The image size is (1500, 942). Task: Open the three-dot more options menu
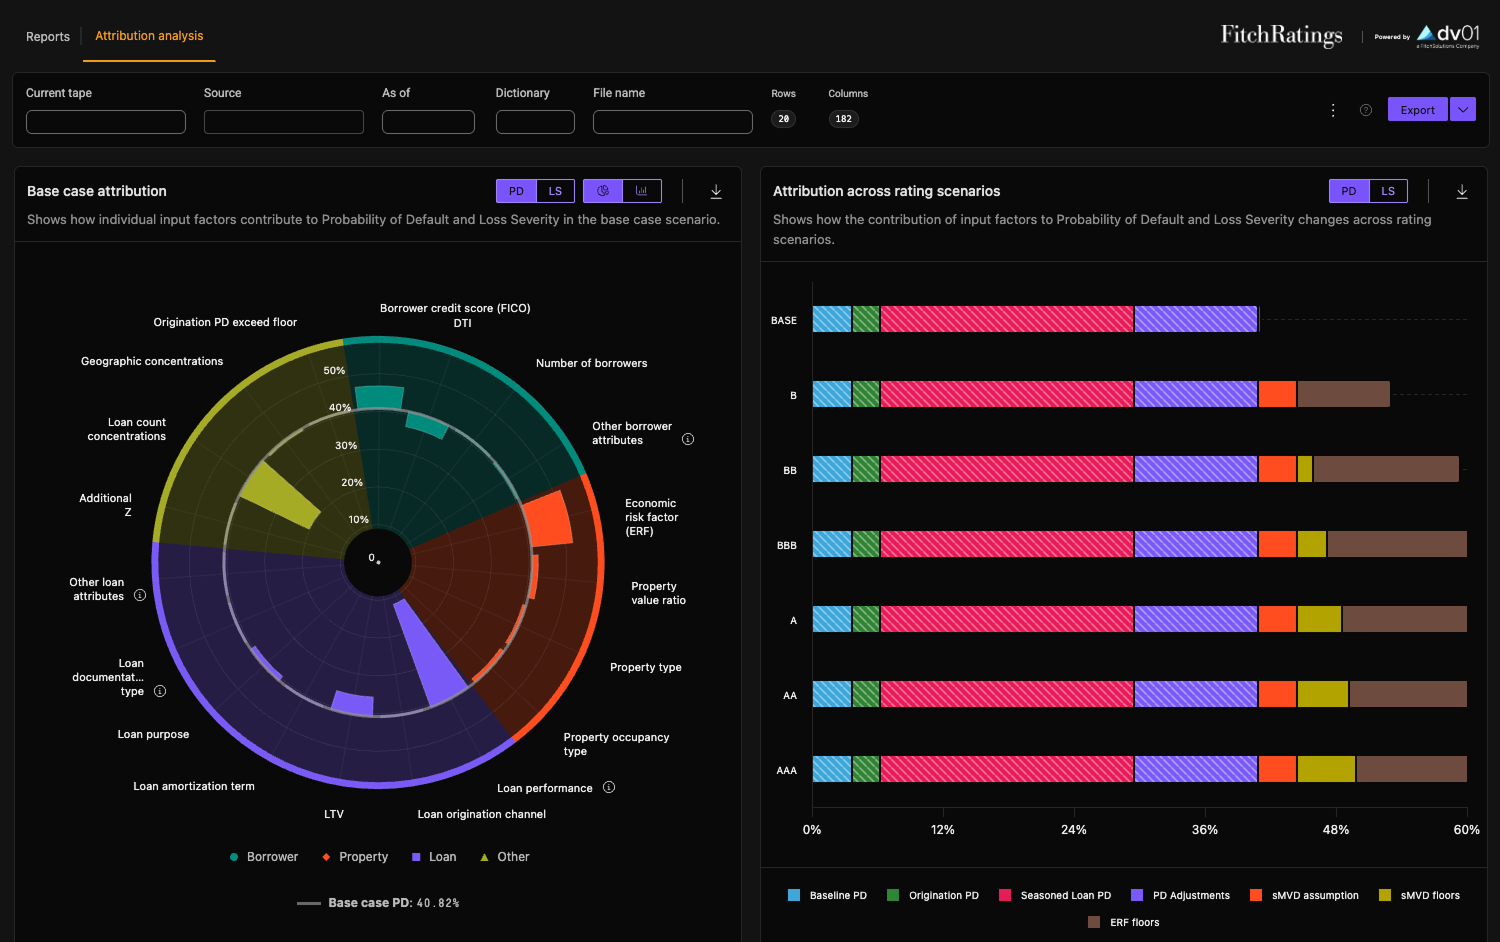click(x=1333, y=110)
